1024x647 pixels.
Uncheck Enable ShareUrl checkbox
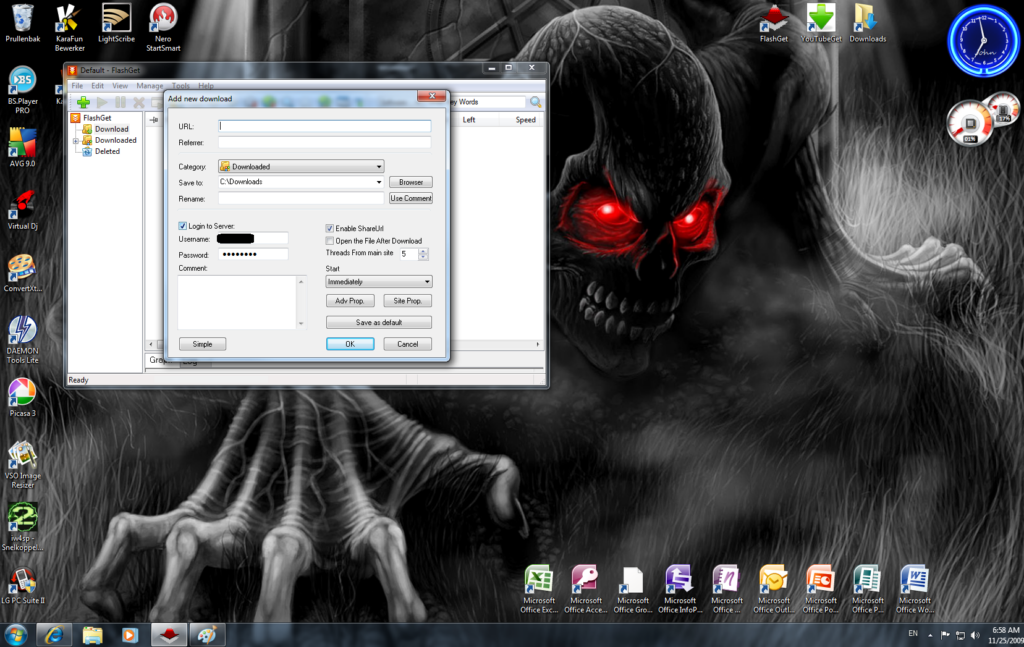pos(330,229)
